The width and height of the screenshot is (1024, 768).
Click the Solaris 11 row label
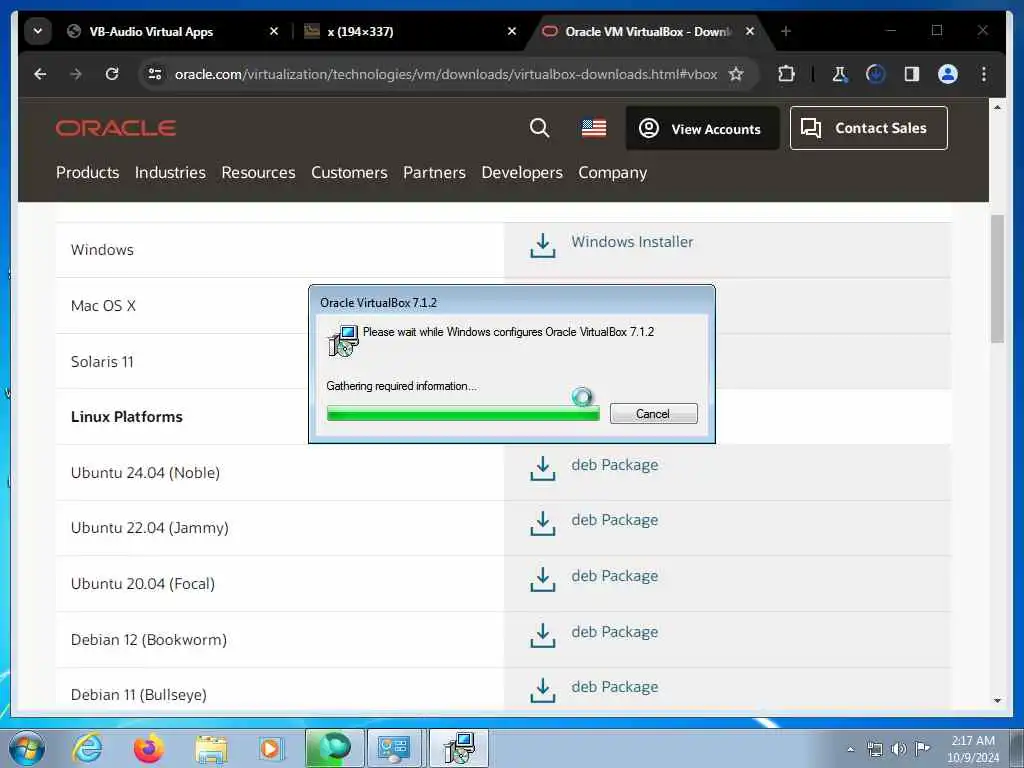click(x=102, y=362)
